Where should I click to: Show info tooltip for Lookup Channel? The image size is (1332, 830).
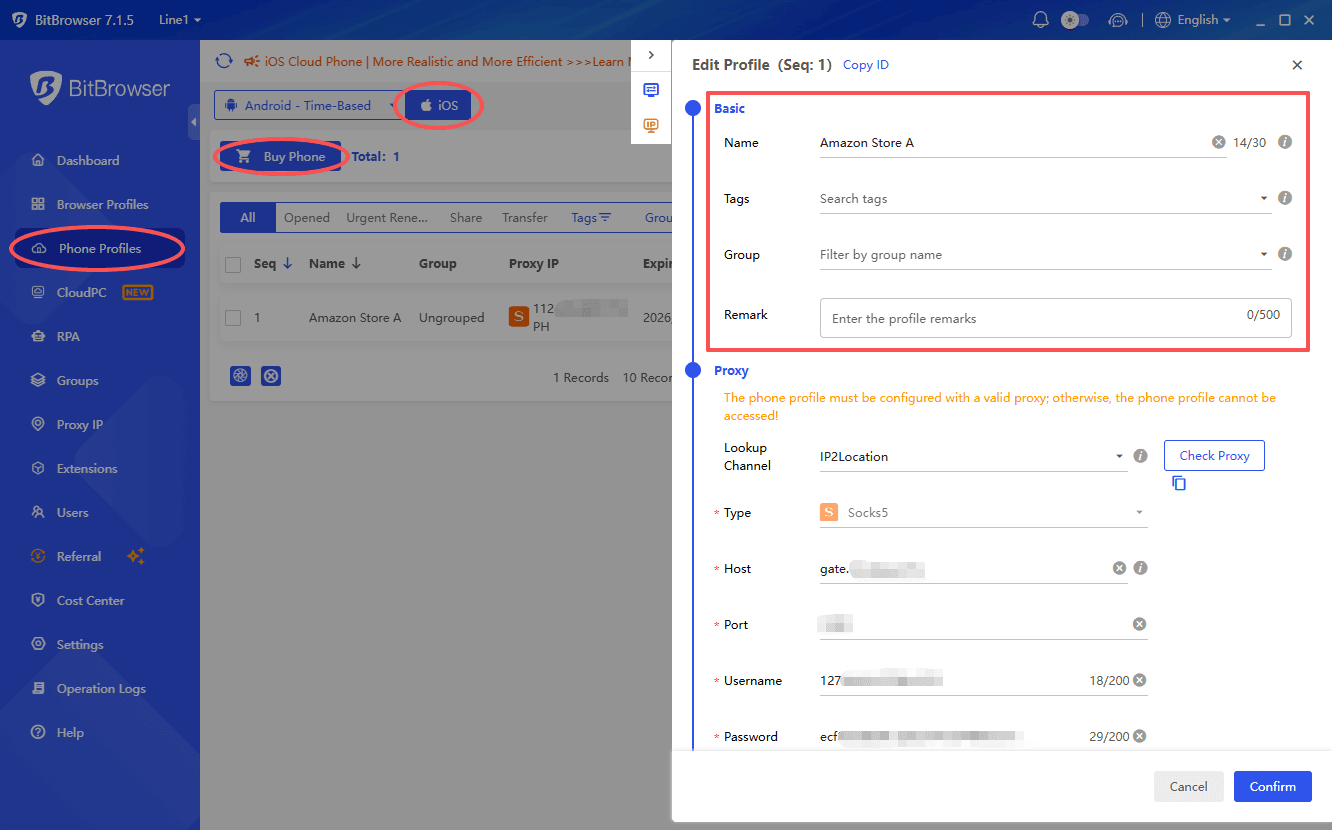pyautogui.click(x=1141, y=456)
